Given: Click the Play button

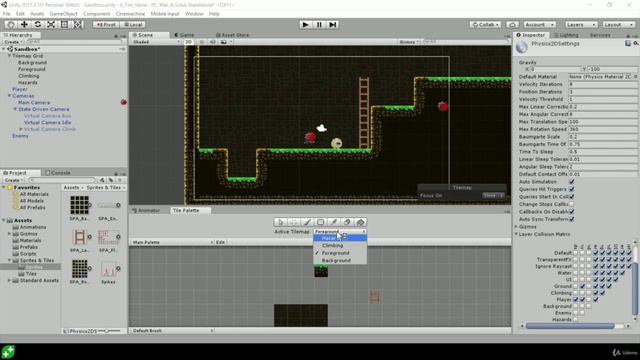Looking at the screenshot, I should (x=305, y=24).
